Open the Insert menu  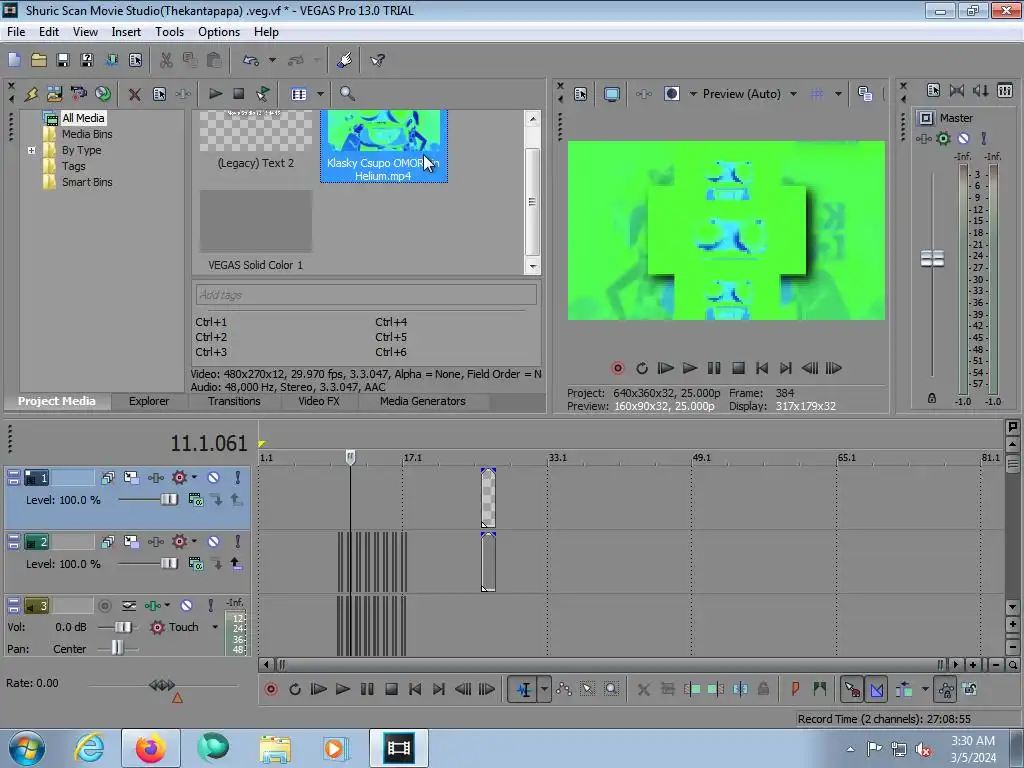(126, 31)
